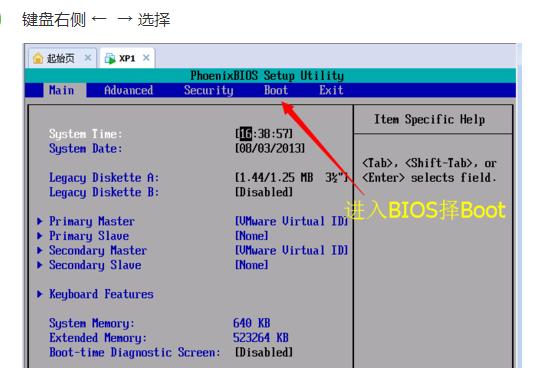556x368 pixels.
Task: Select the highlighted hour field in System Time
Action: pyautogui.click(x=246, y=134)
